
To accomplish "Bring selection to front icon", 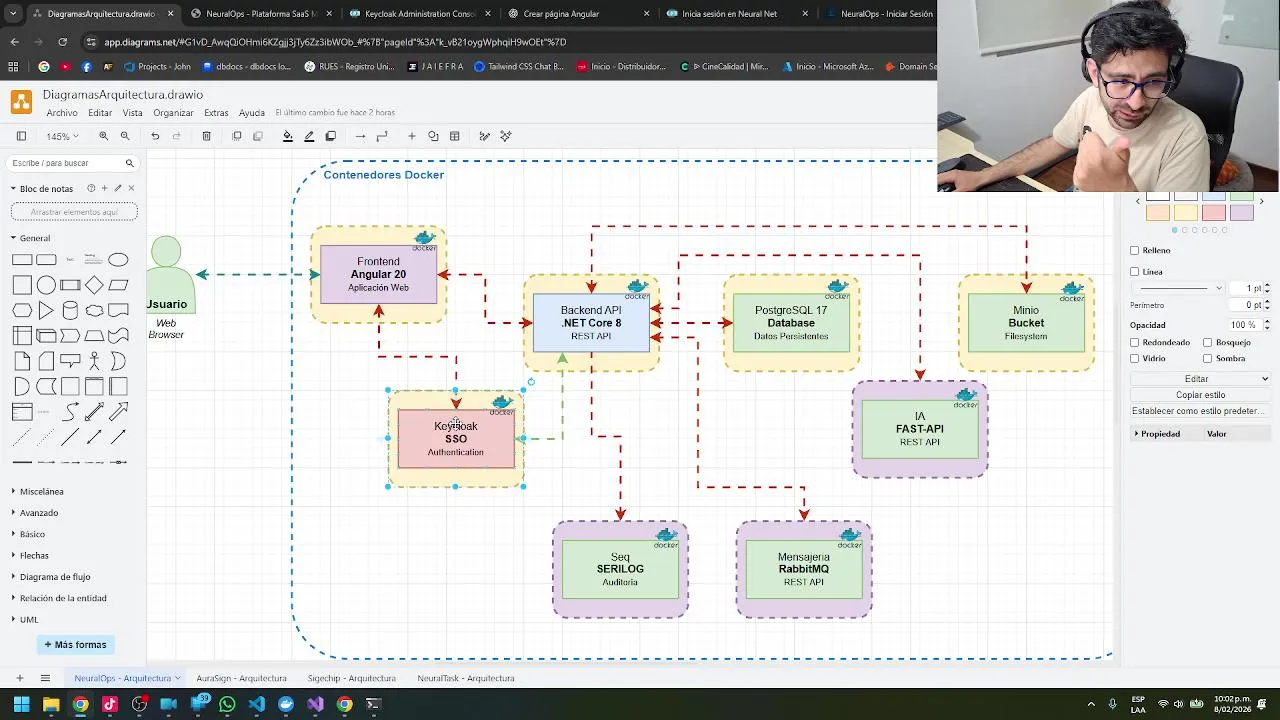I will coord(237,136).
